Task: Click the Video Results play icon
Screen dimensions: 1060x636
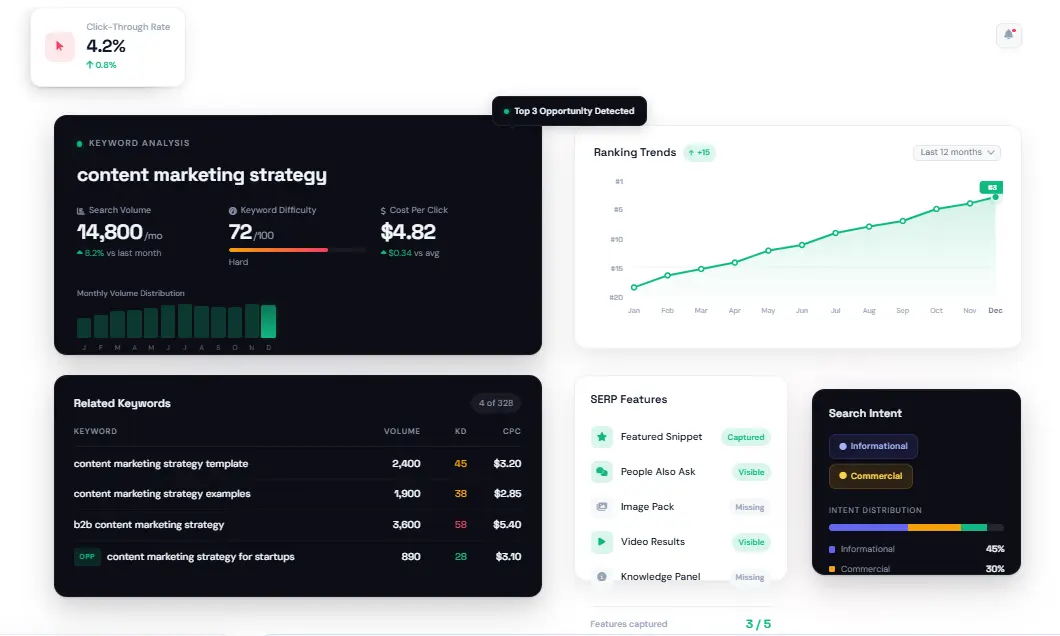Action: pos(601,541)
